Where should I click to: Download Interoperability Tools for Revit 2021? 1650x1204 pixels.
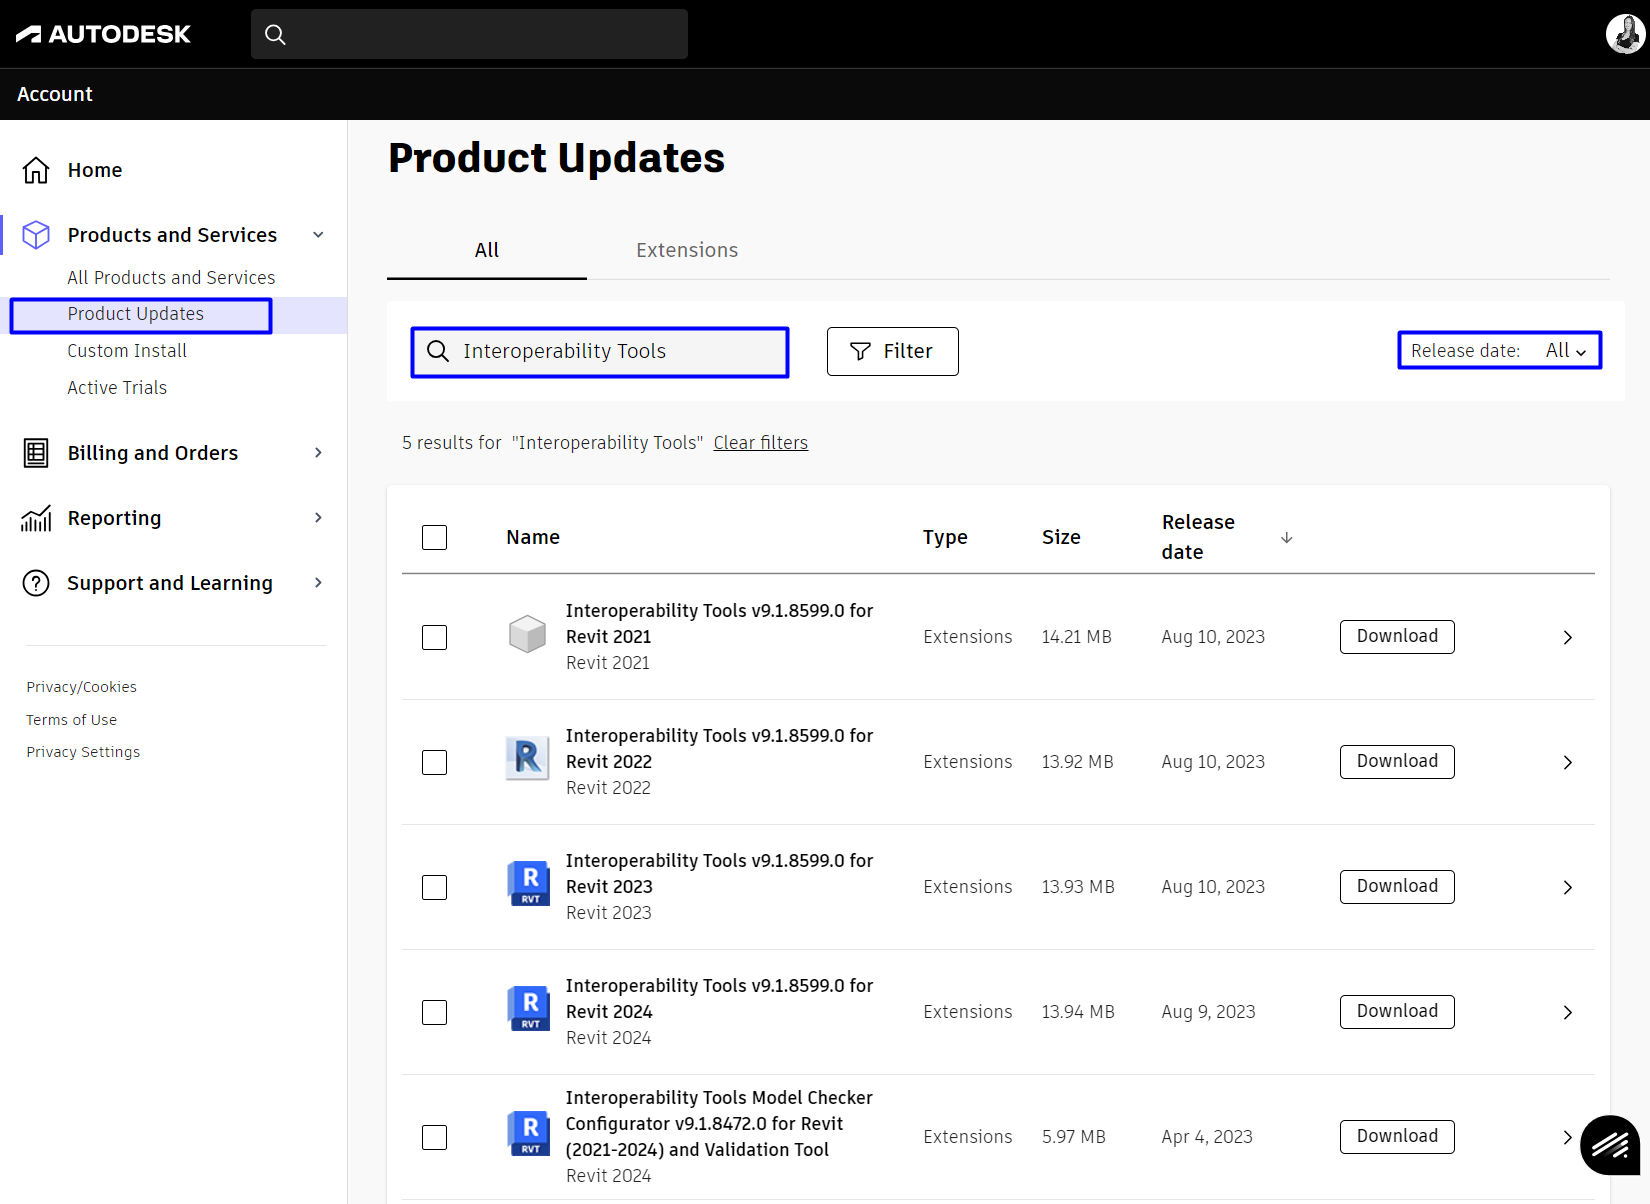coord(1397,637)
